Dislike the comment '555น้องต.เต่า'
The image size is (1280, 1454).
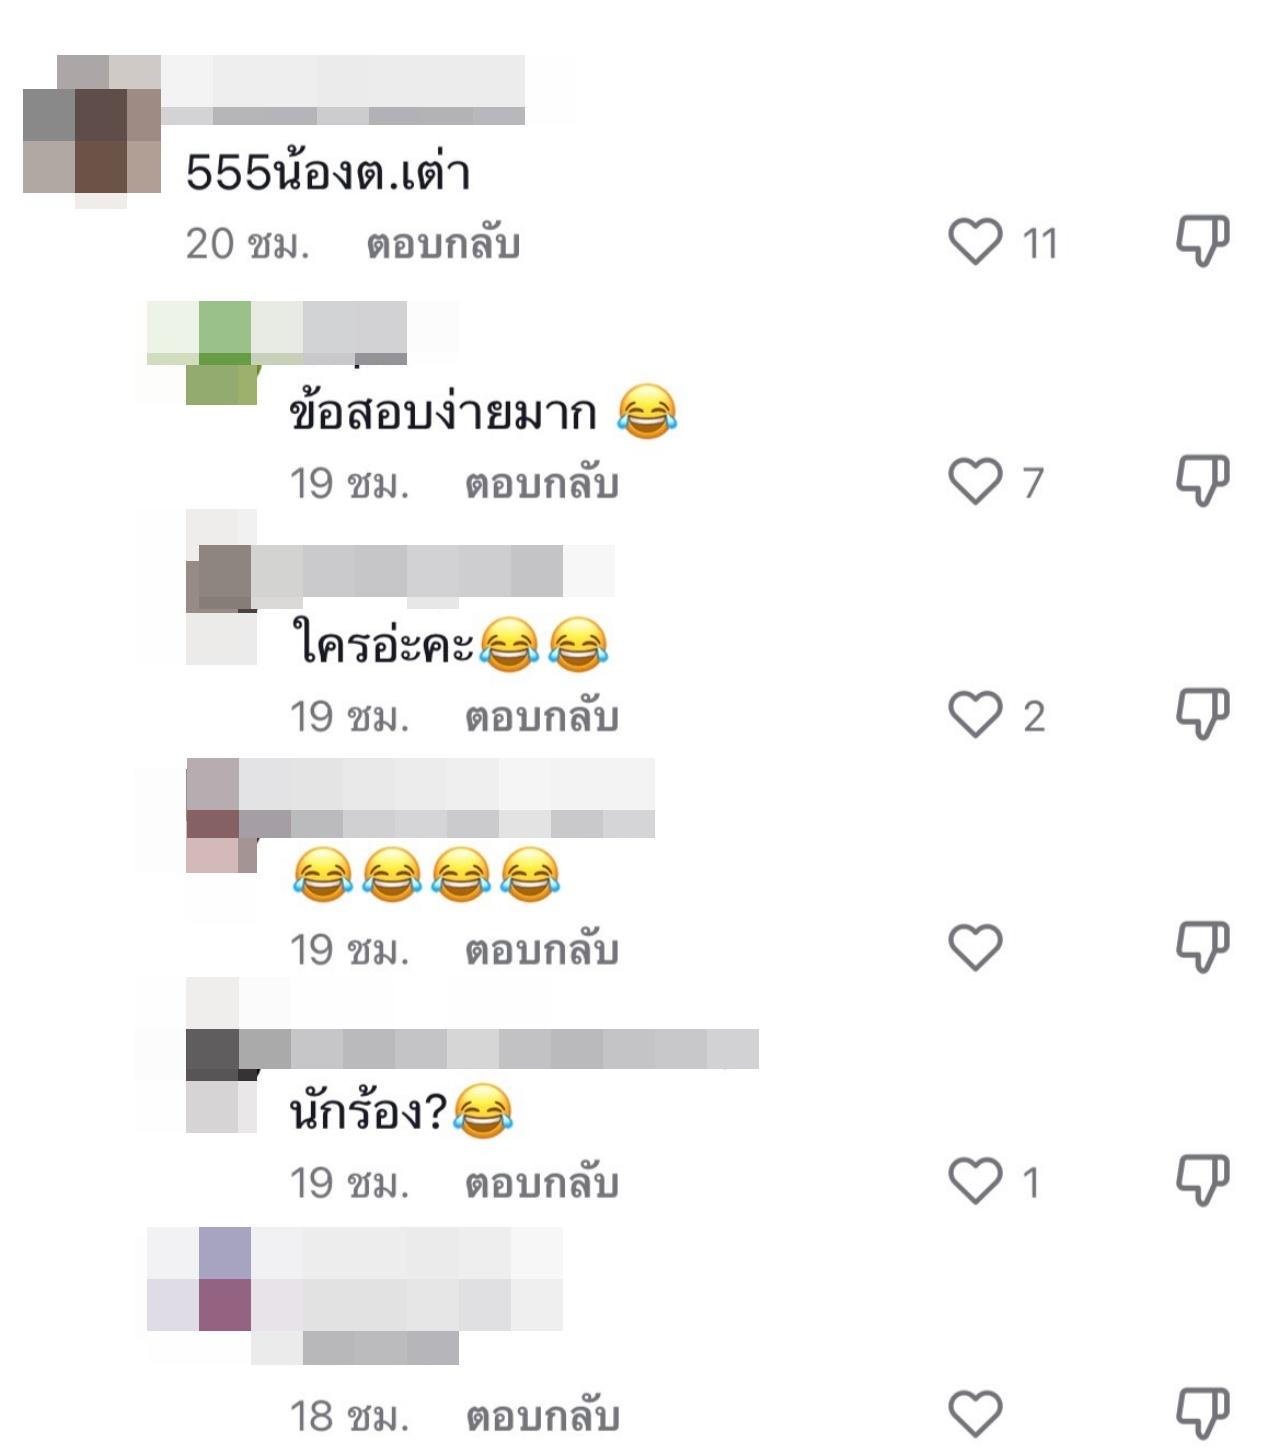[1201, 241]
